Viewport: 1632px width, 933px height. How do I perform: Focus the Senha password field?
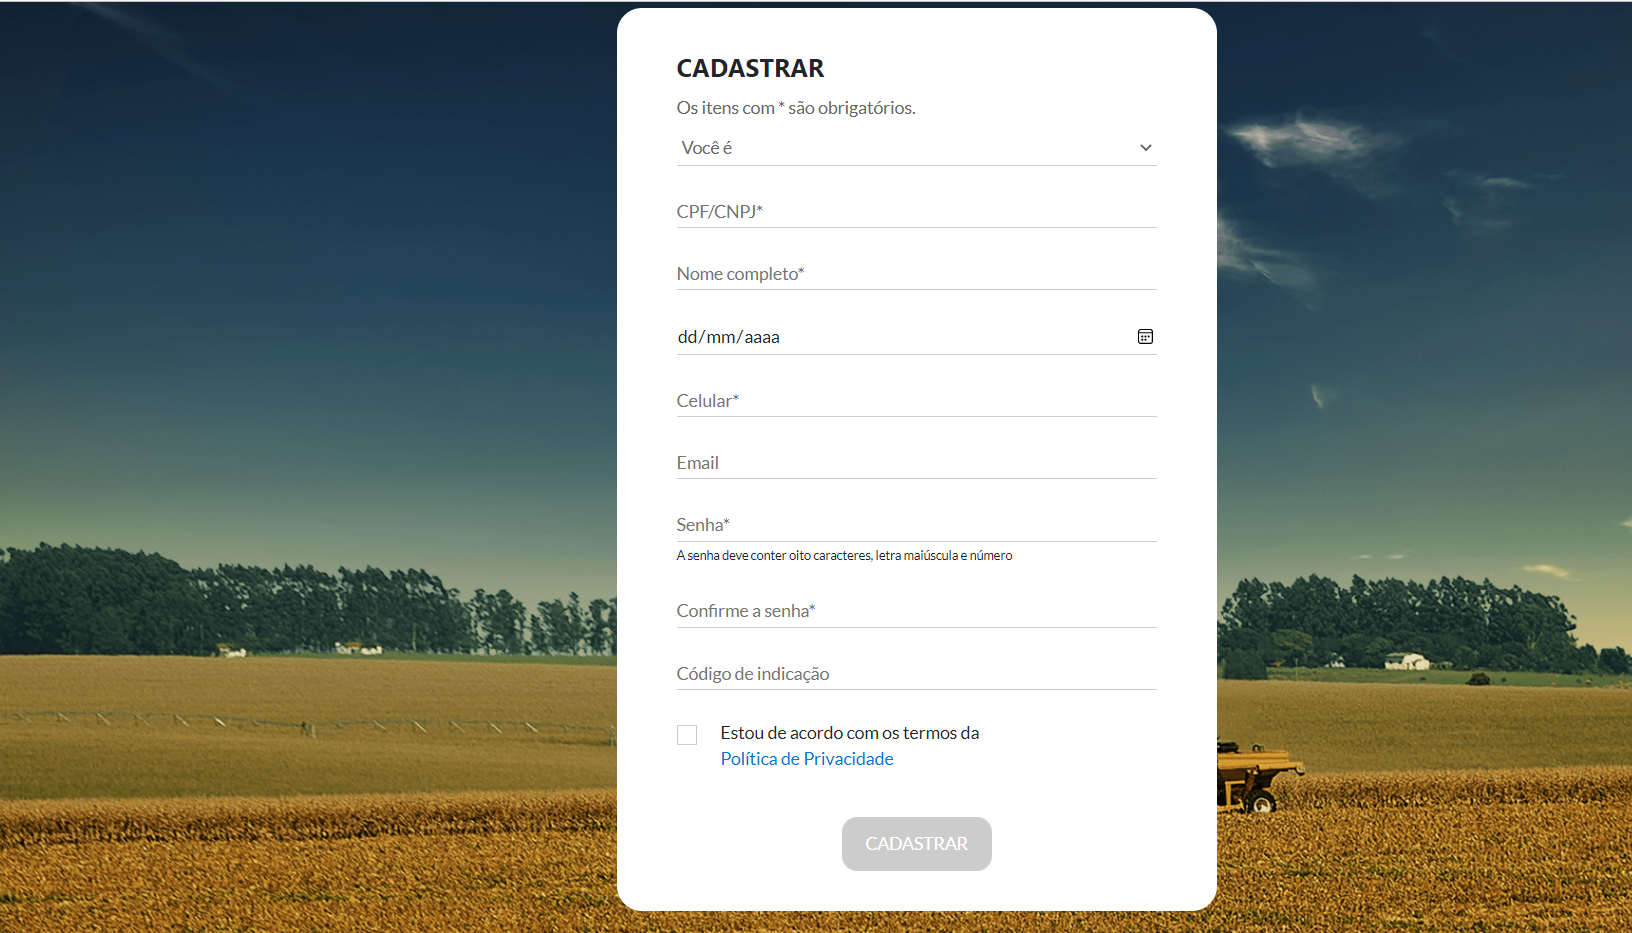tap(915, 525)
